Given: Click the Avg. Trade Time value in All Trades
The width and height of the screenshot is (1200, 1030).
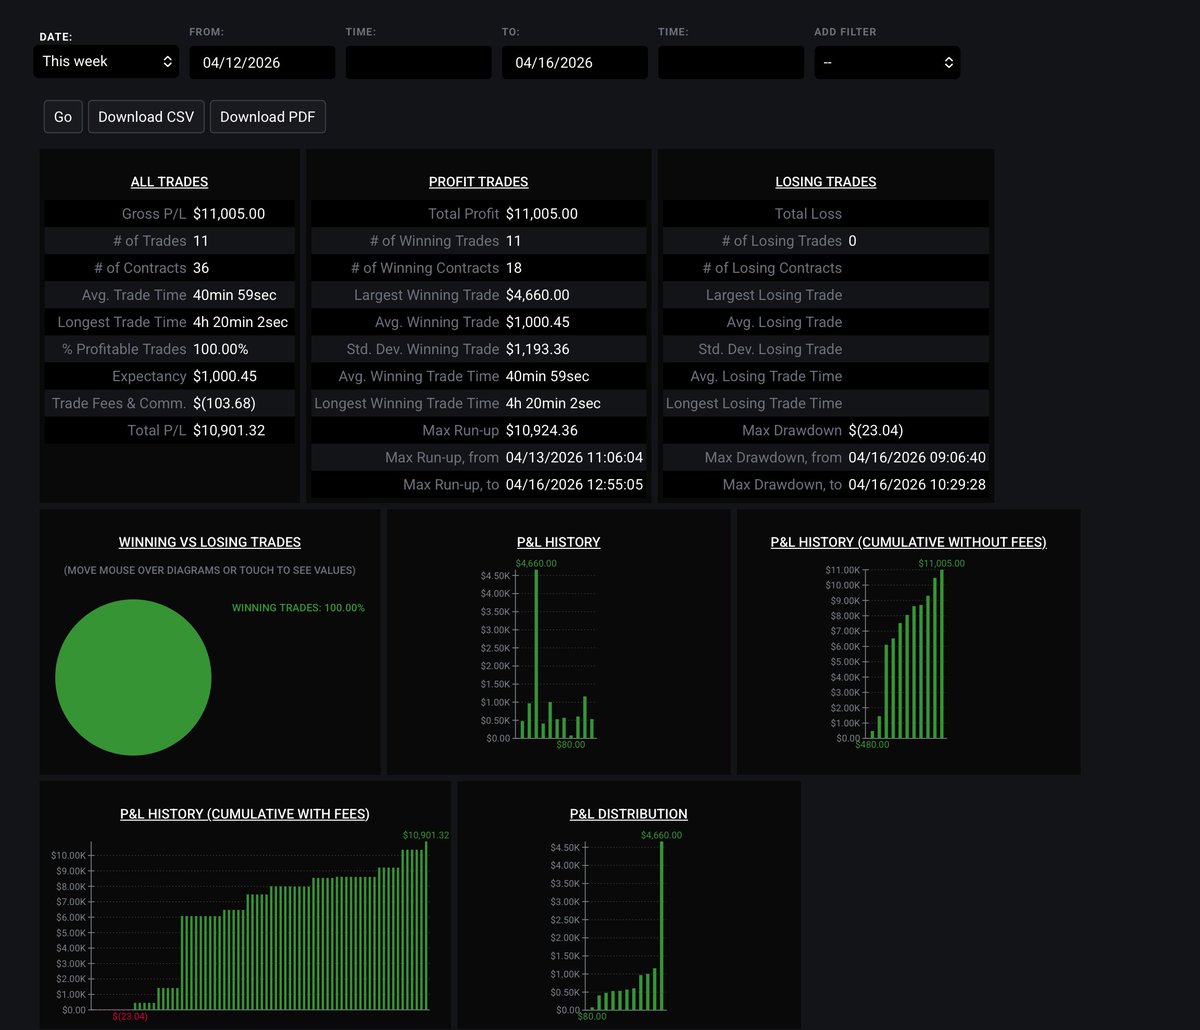Looking at the screenshot, I should click(235, 295).
